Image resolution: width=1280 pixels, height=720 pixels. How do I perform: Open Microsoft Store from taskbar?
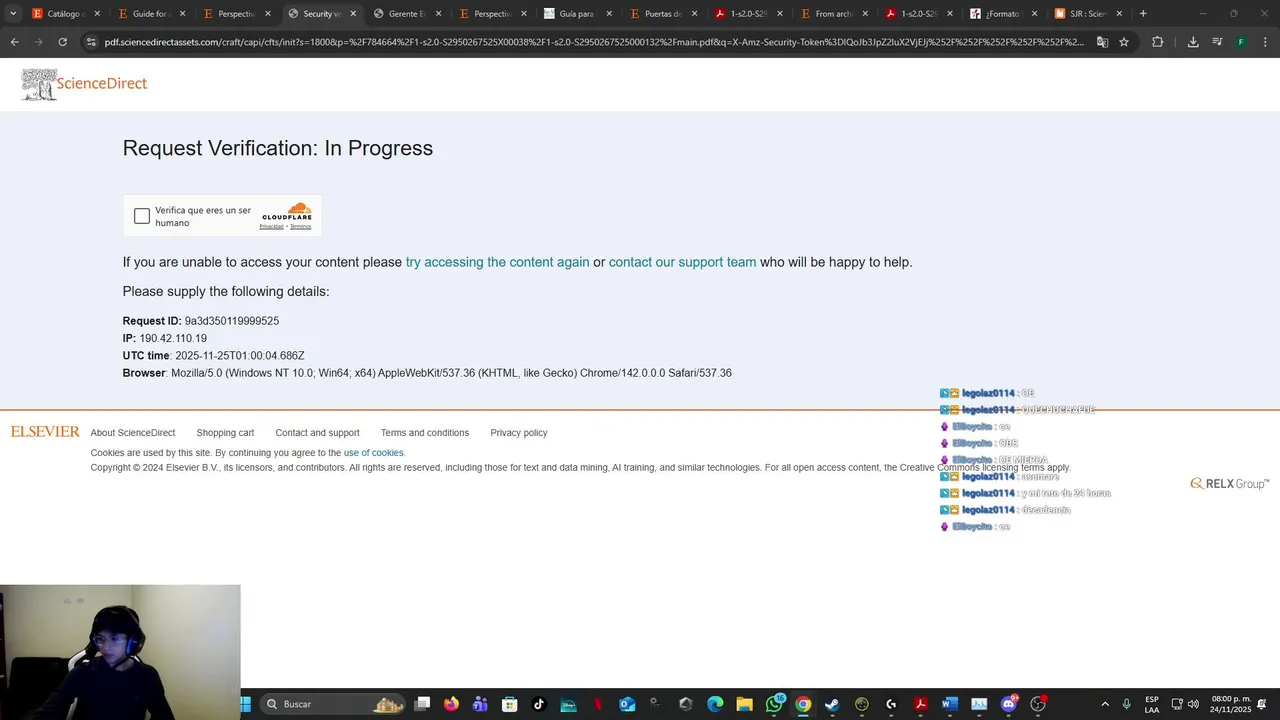(509, 704)
